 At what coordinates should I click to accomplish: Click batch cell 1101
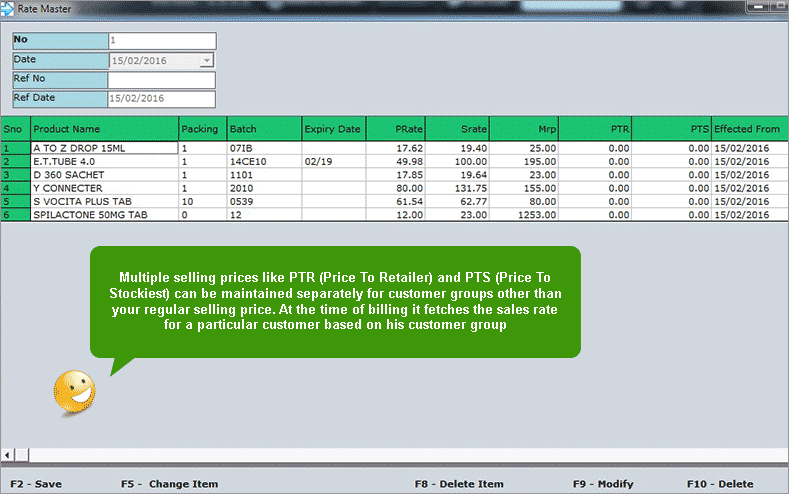pyautogui.click(x=264, y=175)
